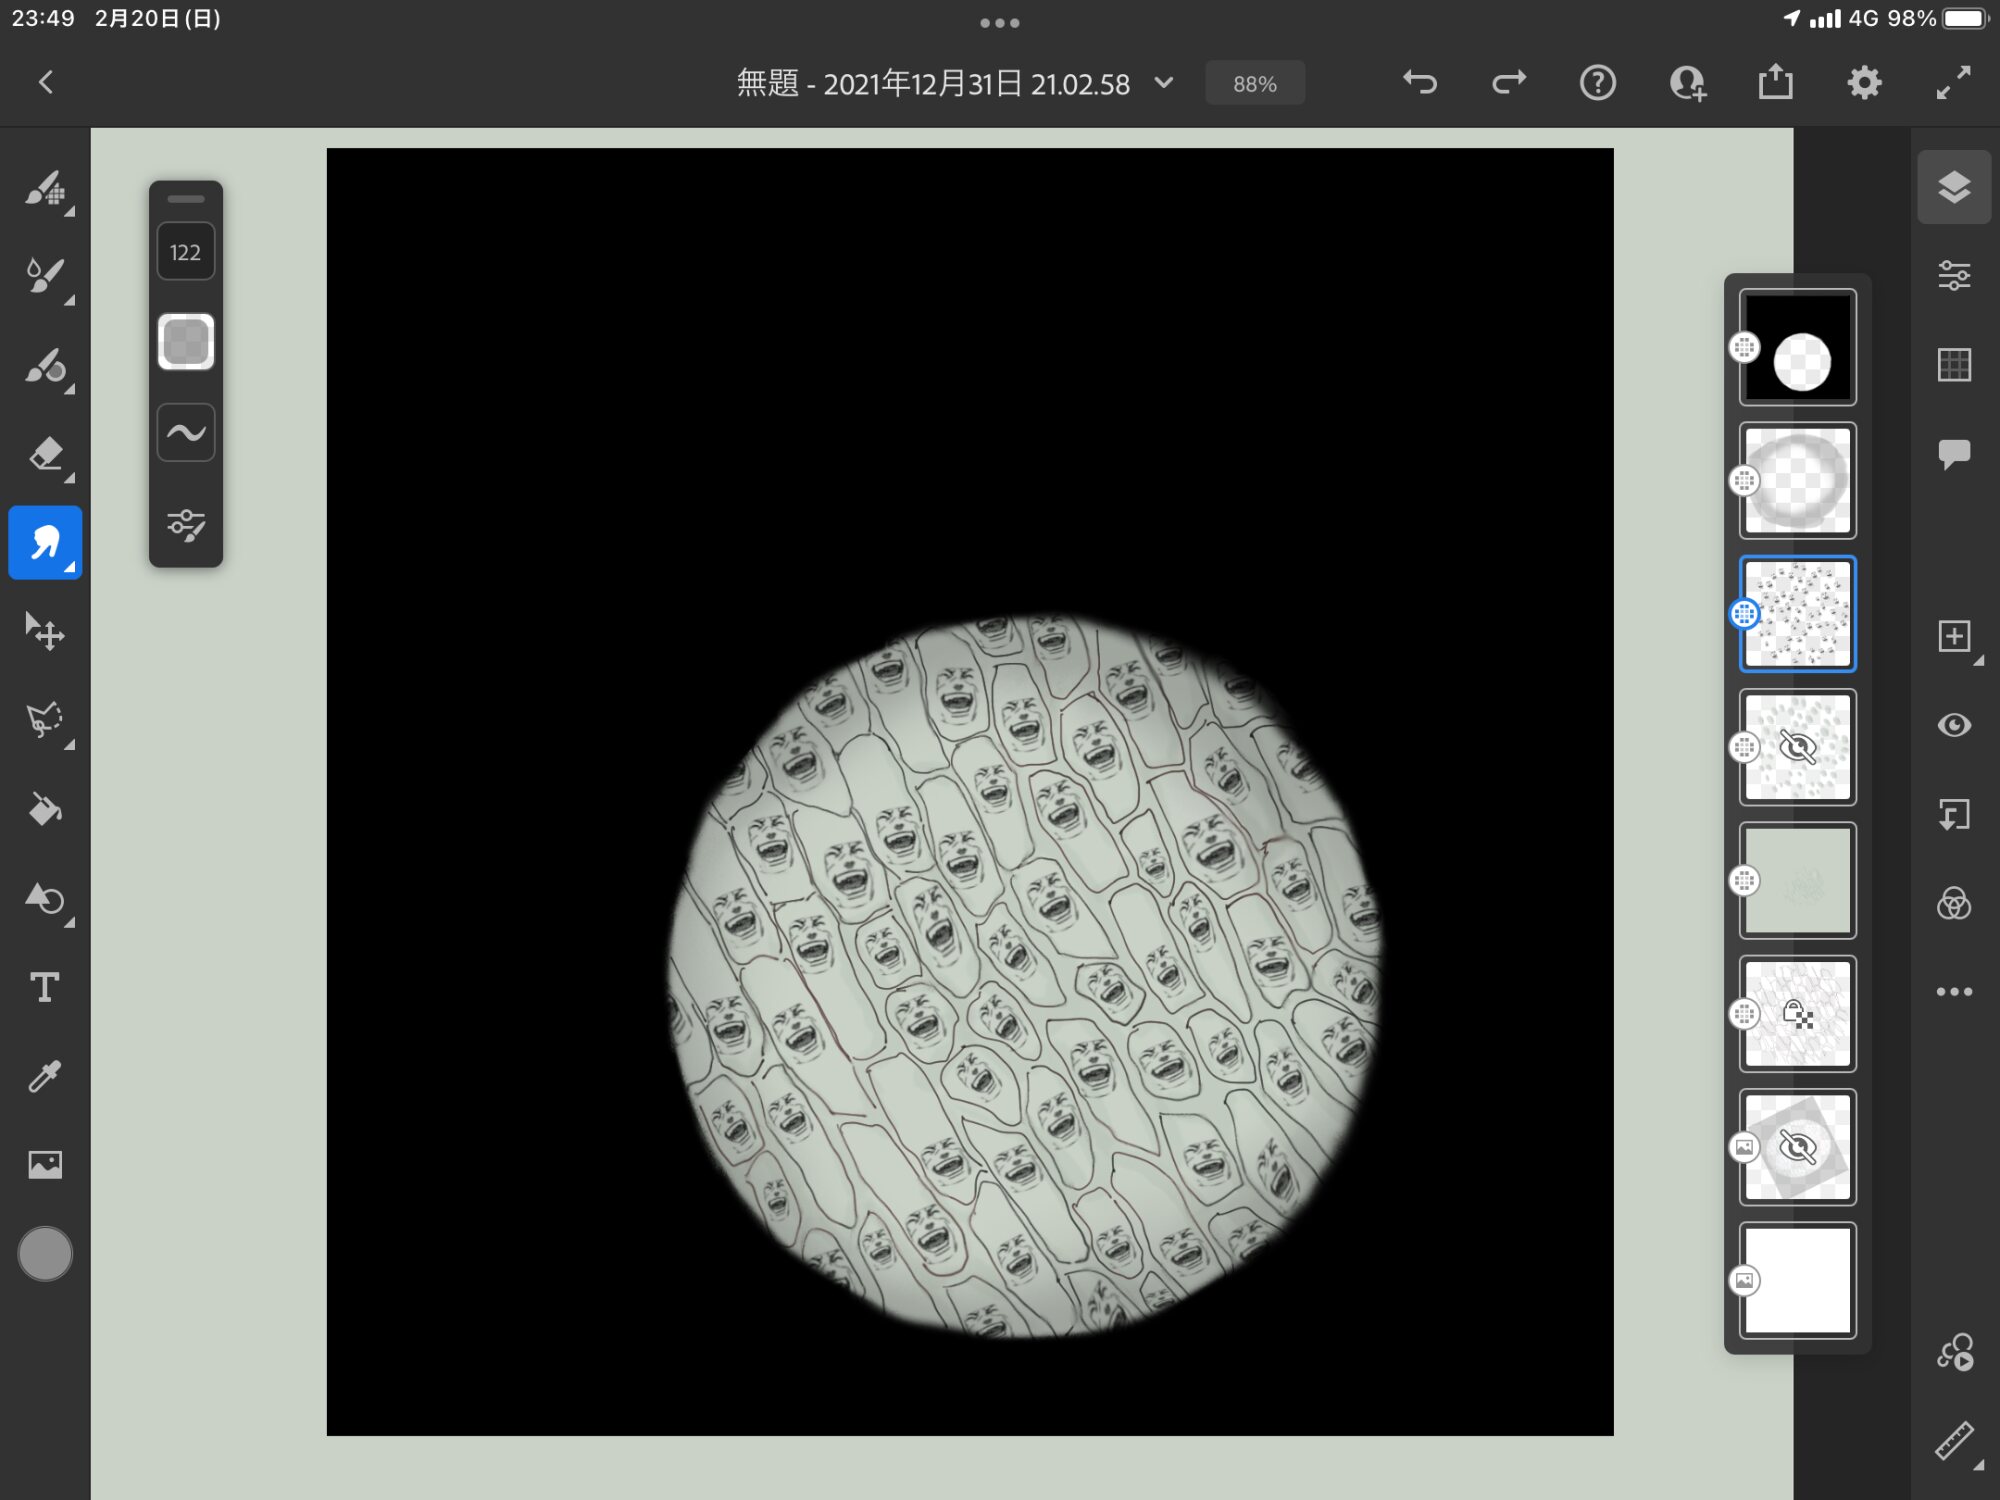Tap the brush size 122 button
Image resolution: width=2000 pixels, height=1500 pixels.
[186, 252]
